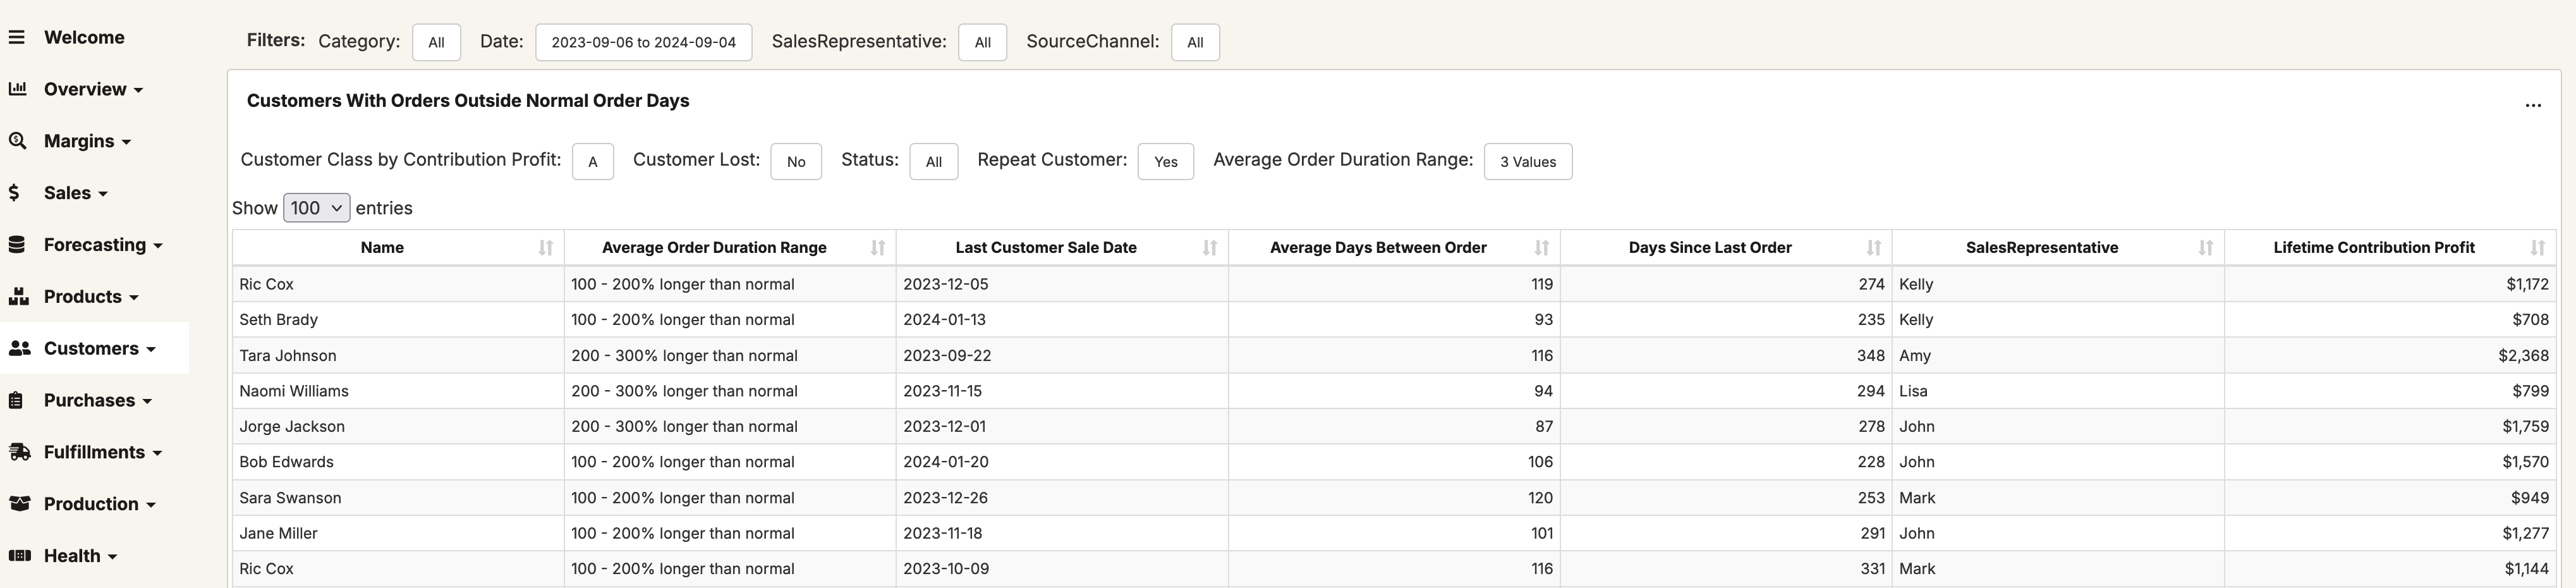Image resolution: width=2576 pixels, height=588 pixels.
Task: Click the Margins magnifier icon
Action: [17, 141]
